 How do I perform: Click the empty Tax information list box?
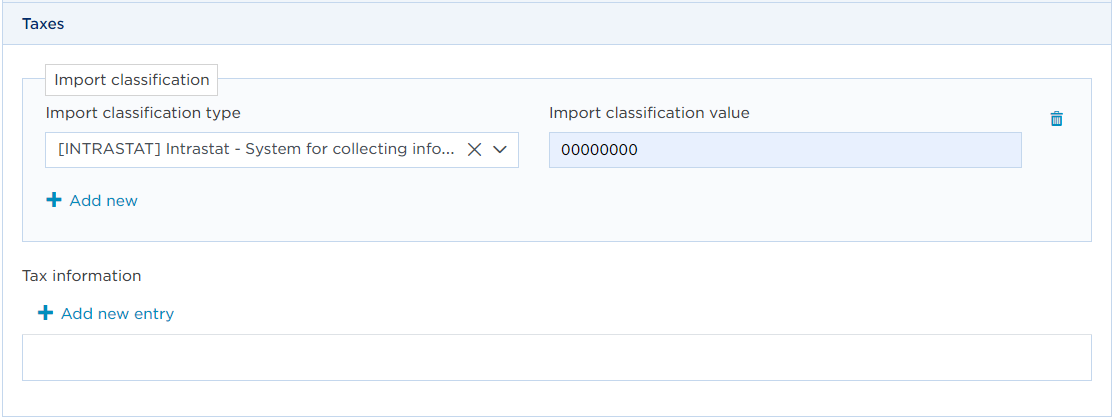pyautogui.click(x=556, y=357)
